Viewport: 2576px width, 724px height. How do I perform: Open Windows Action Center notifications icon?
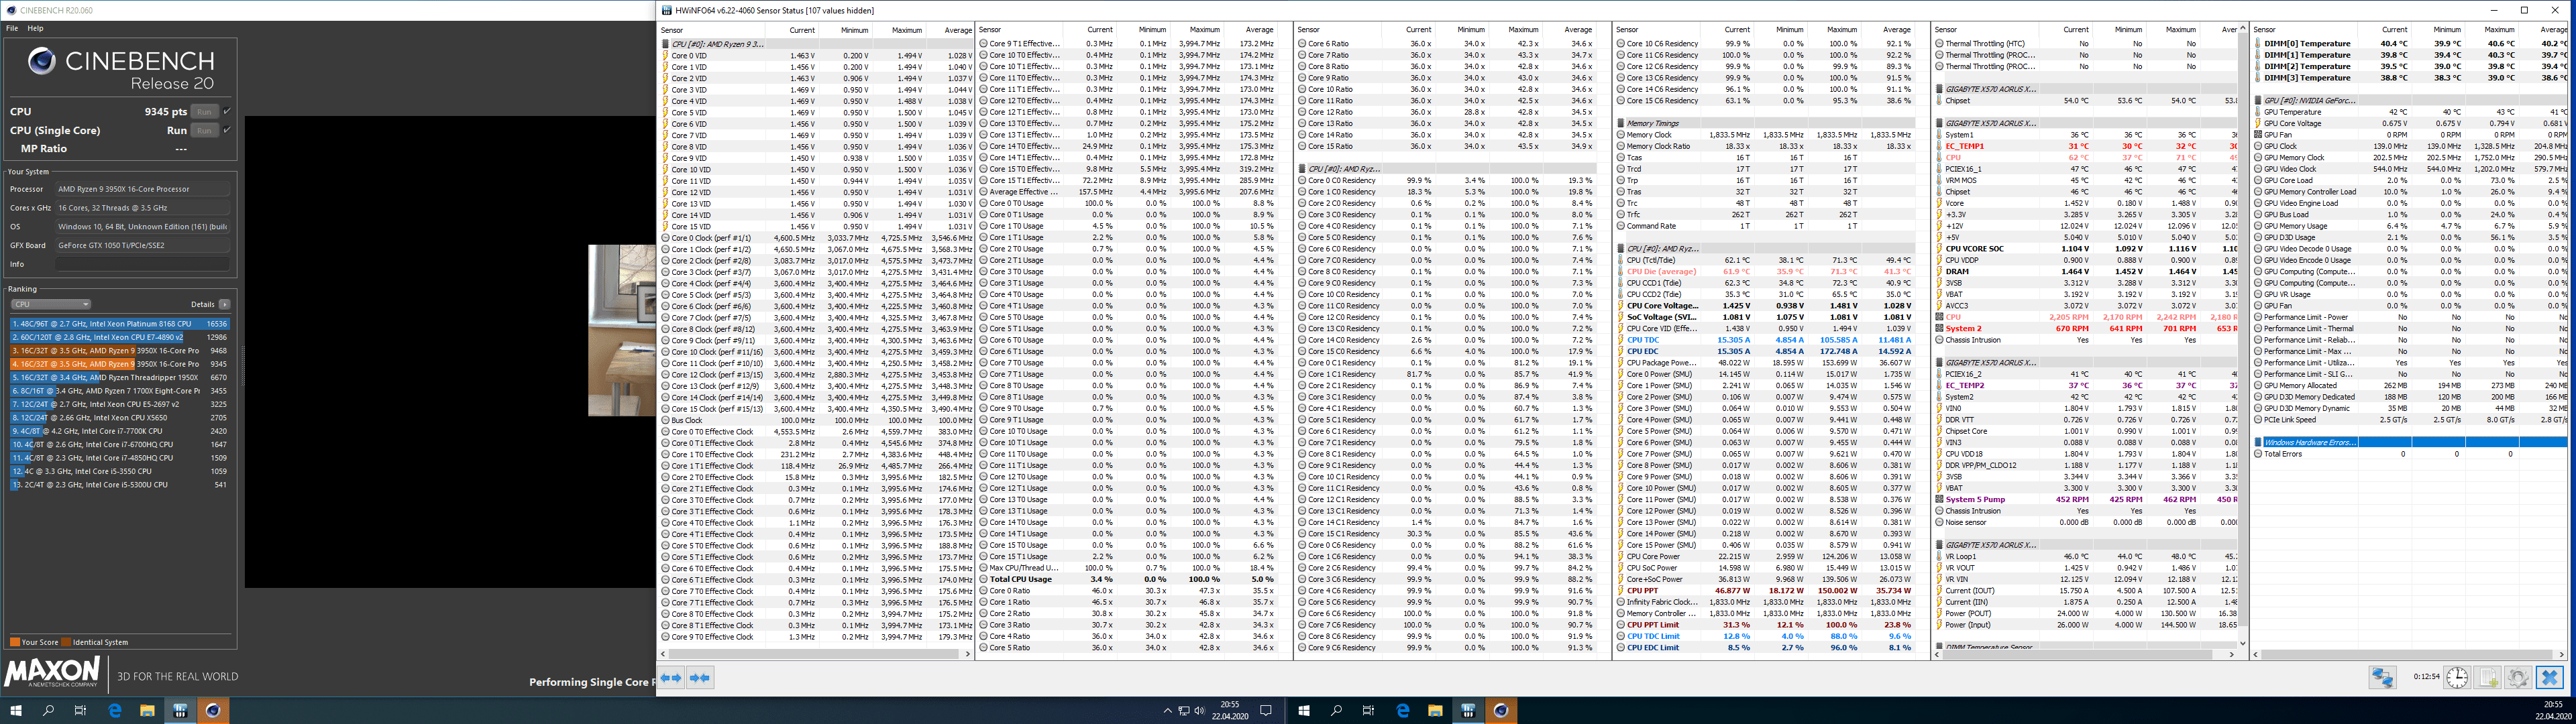click(1265, 711)
